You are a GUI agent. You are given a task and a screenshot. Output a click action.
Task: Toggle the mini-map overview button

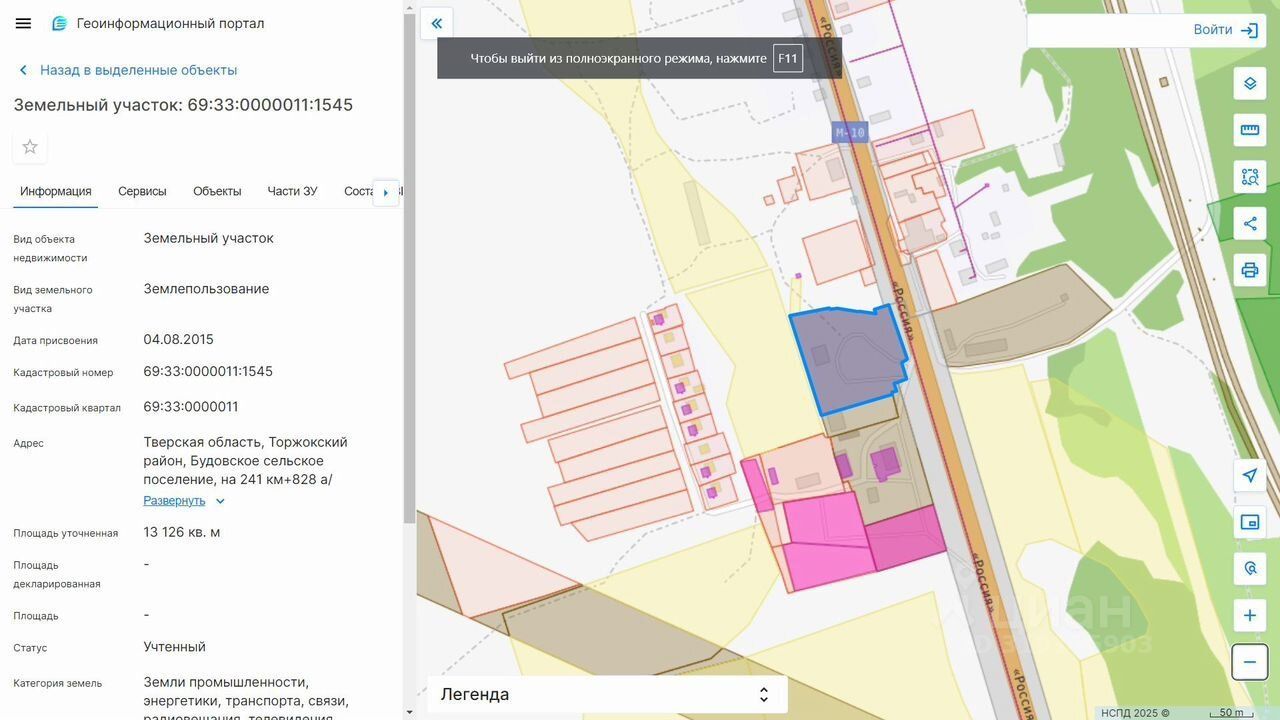click(x=1250, y=522)
